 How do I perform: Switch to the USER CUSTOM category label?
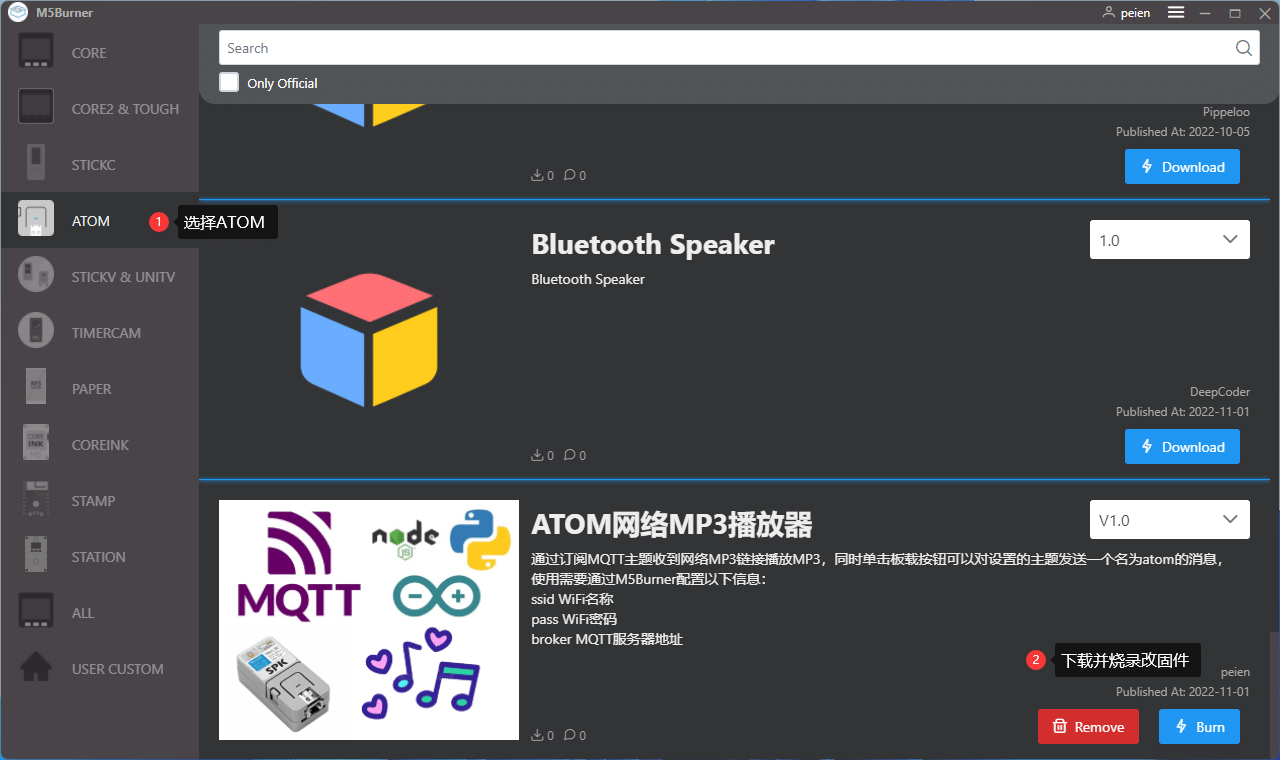coord(118,669)
